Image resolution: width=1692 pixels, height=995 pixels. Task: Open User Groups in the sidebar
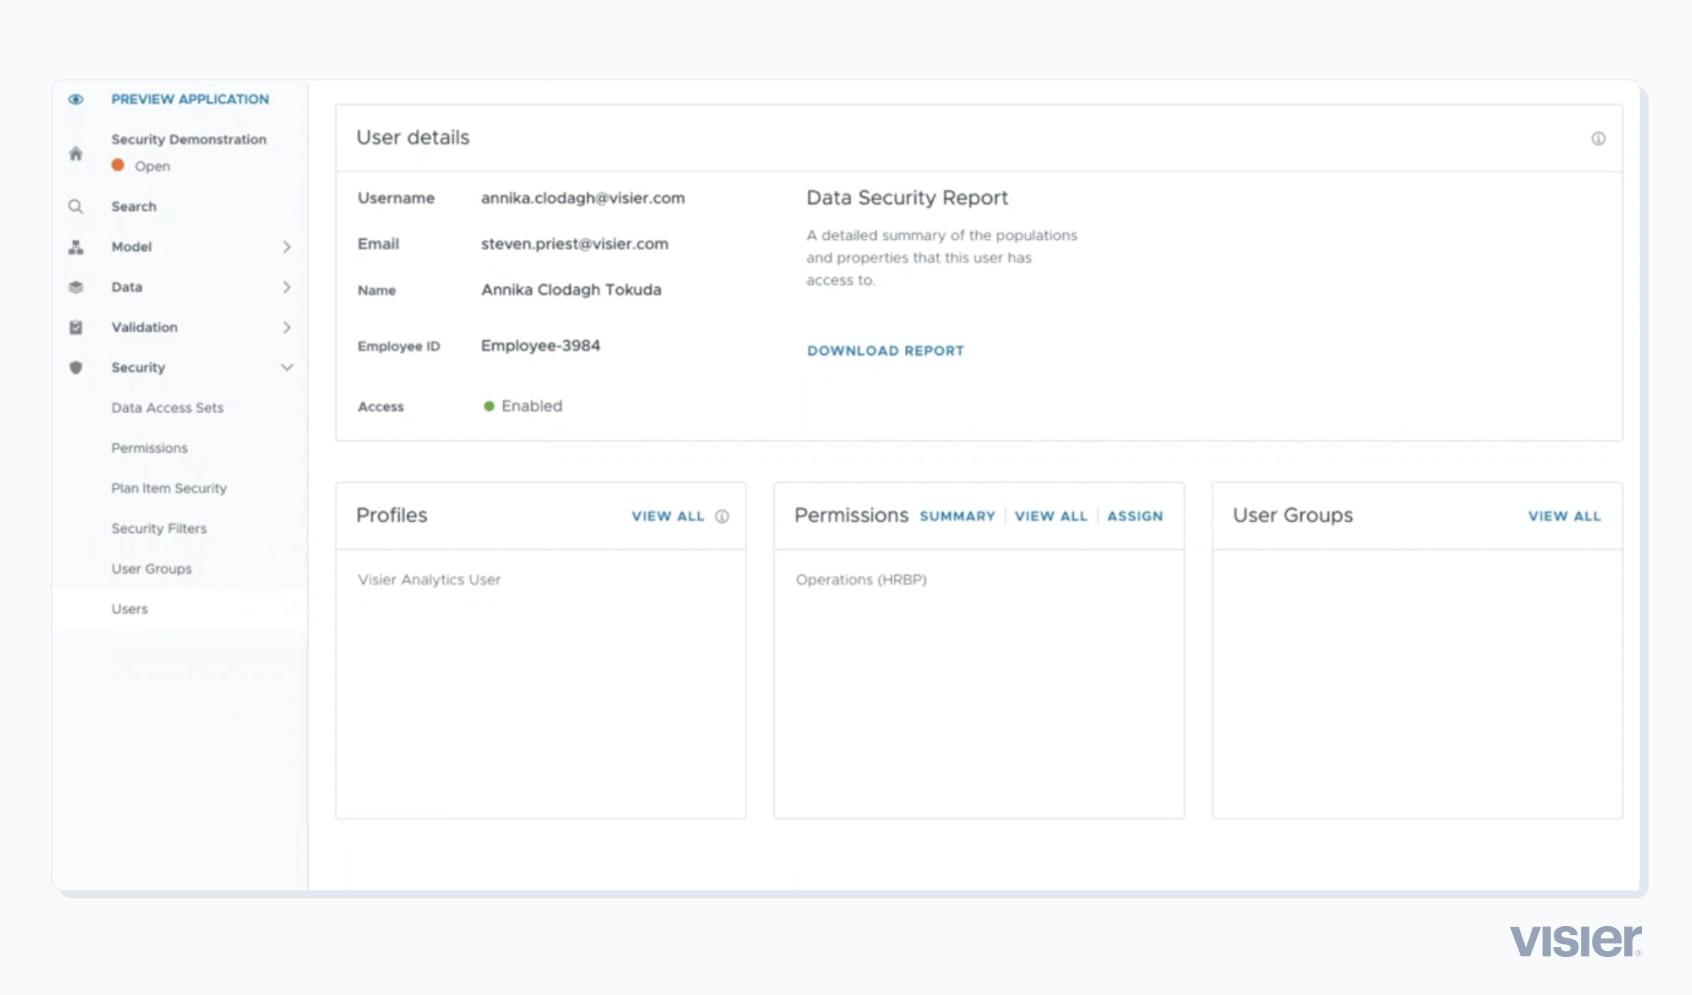coord(151,568)
